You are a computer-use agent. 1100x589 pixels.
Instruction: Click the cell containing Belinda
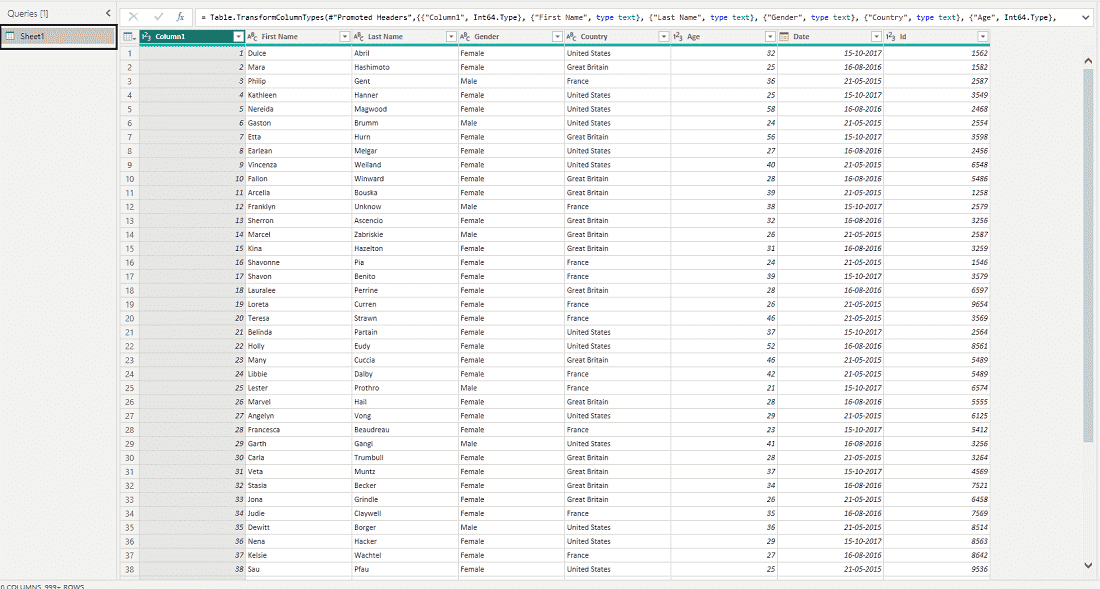pyautogui.click(x=298, y=332)
